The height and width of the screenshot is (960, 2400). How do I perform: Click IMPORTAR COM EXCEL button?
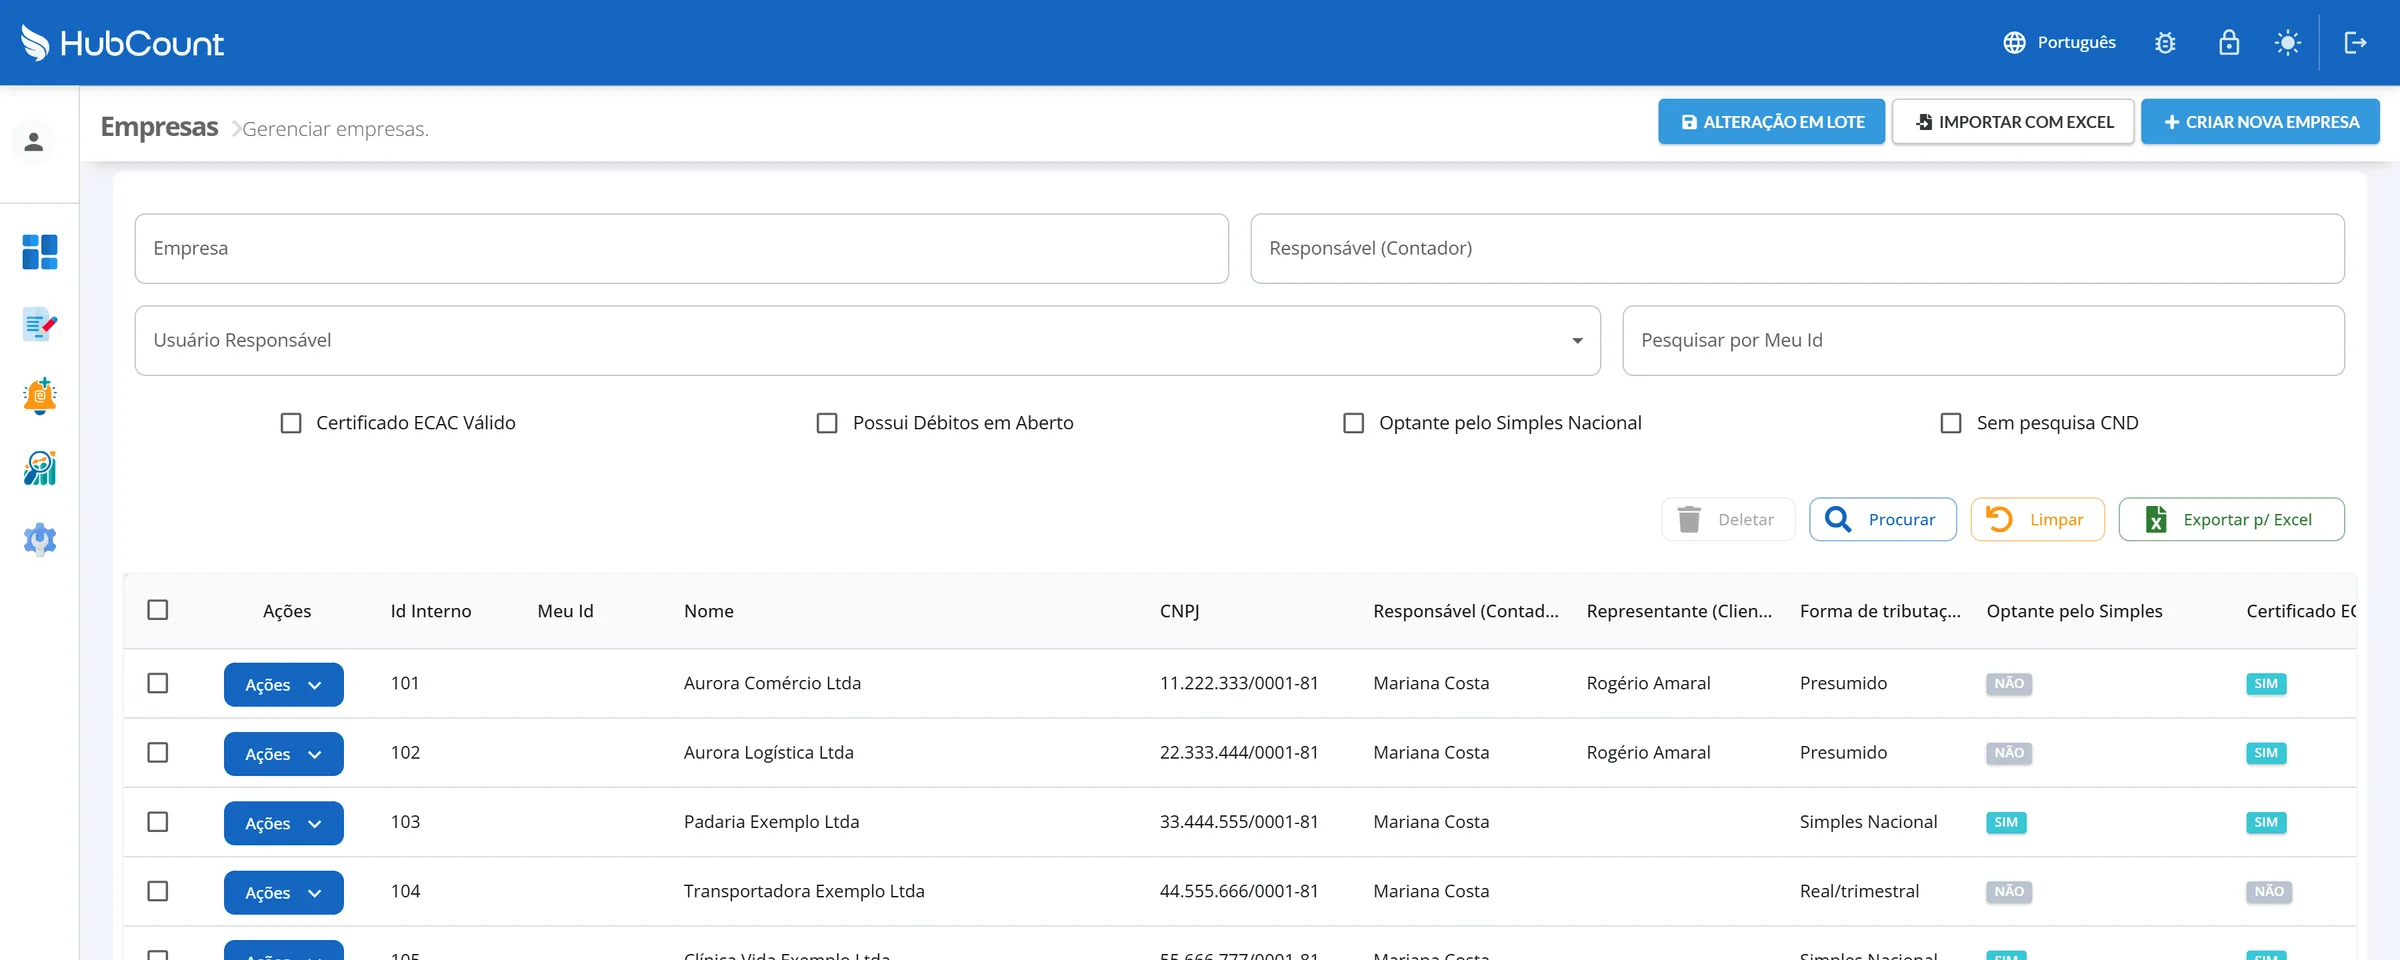pos(2013,122)
